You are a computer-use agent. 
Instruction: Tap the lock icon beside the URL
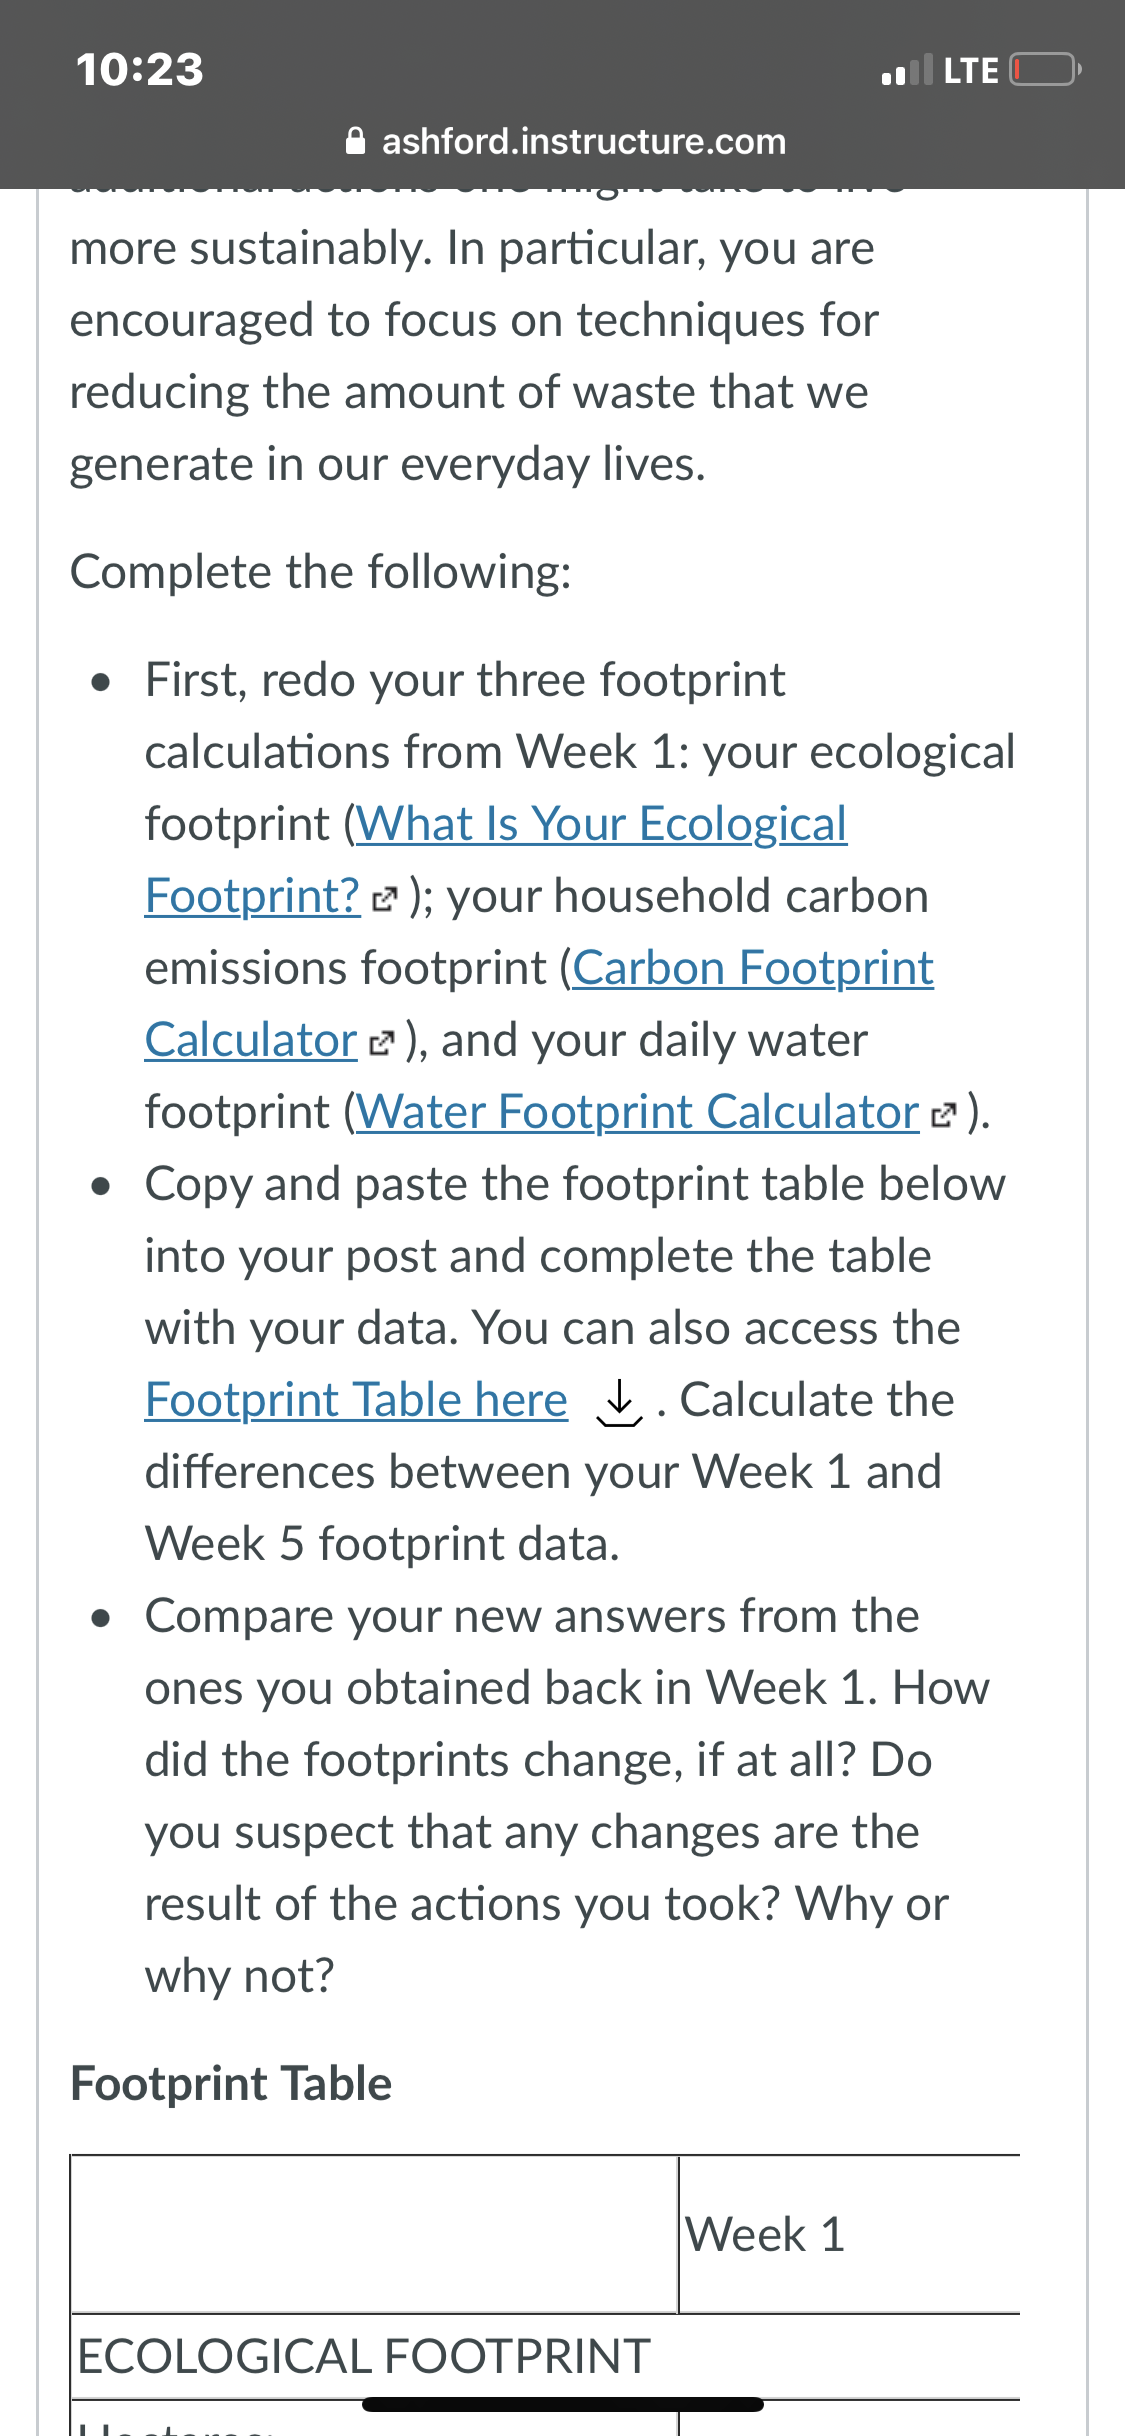tap(355, 141)
